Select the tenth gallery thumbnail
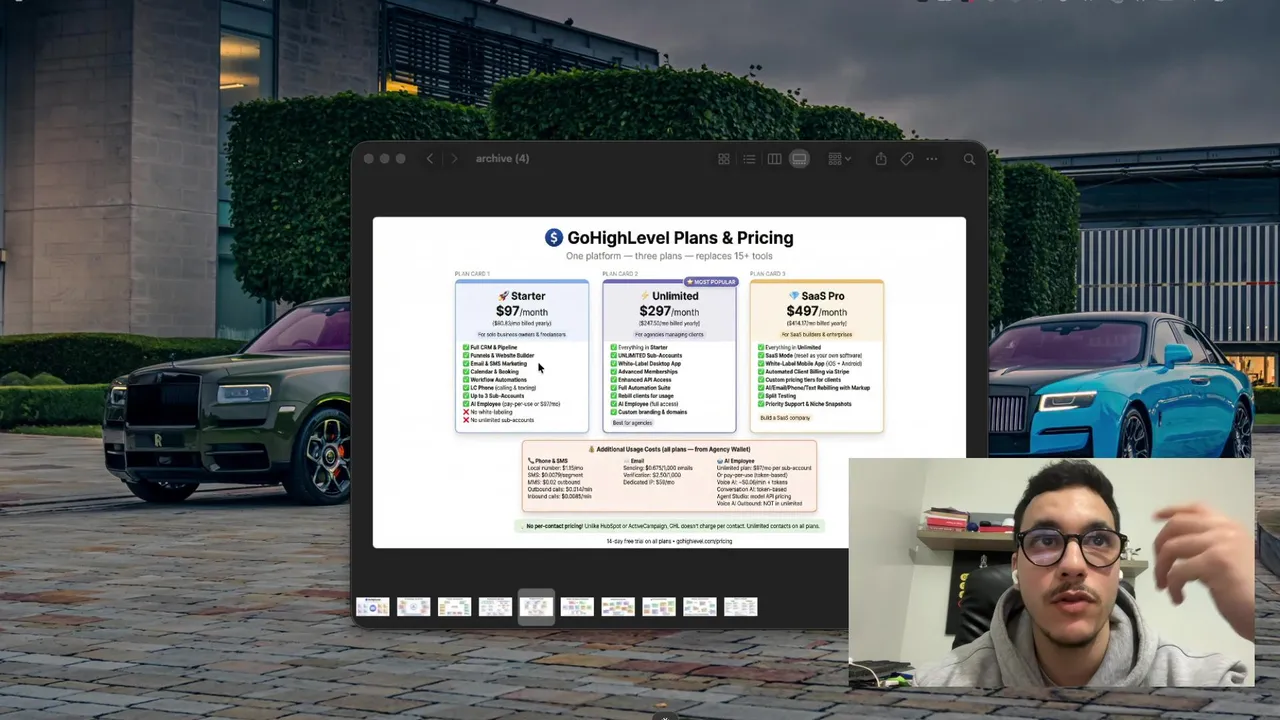Image resolution: width=1280 pixels, height=720 pixels. click(x=741, y=607)
